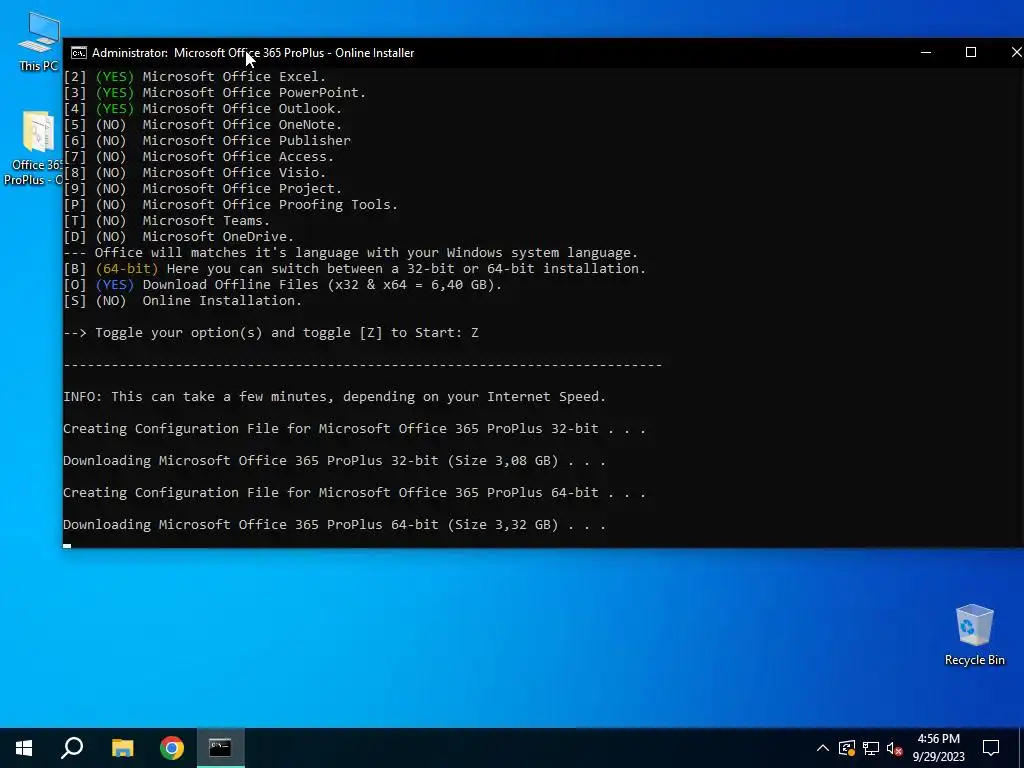Click 'Downloading ... 64-bit (Size 3,32 GB)' line

pyautogui.click(x=334, y=524)
